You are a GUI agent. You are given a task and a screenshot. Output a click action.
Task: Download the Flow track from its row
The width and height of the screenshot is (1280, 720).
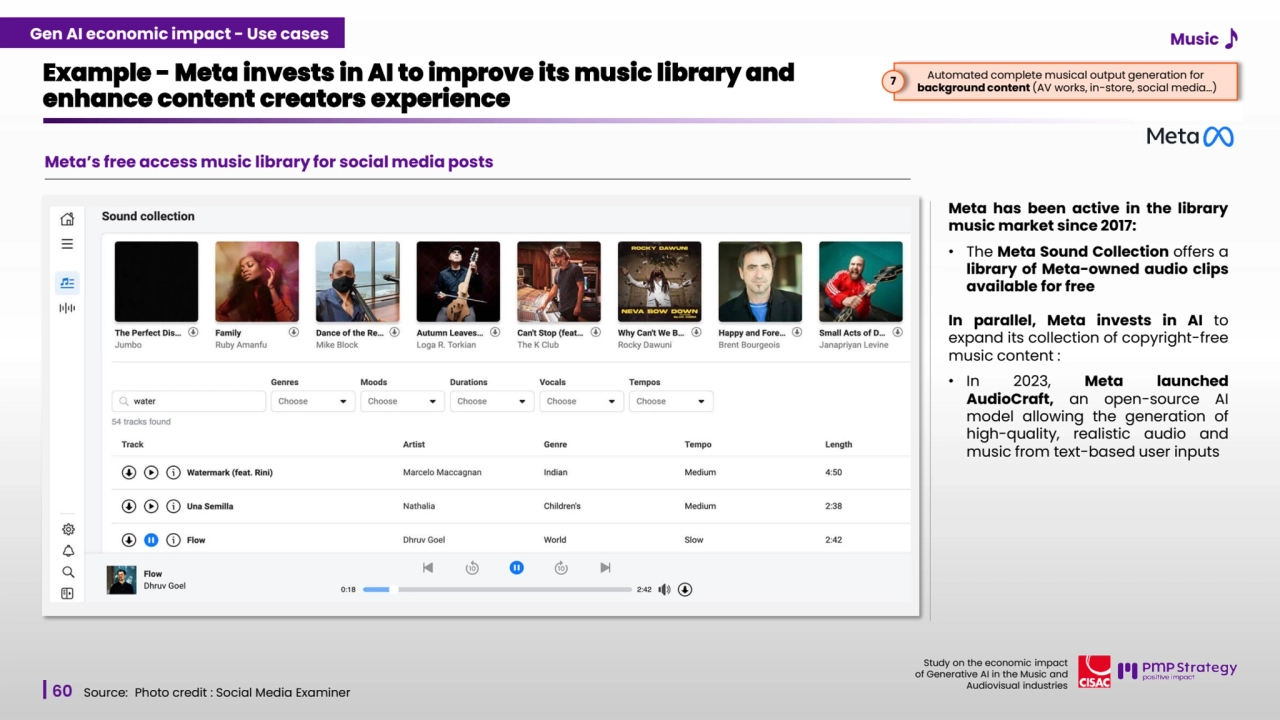129,540
